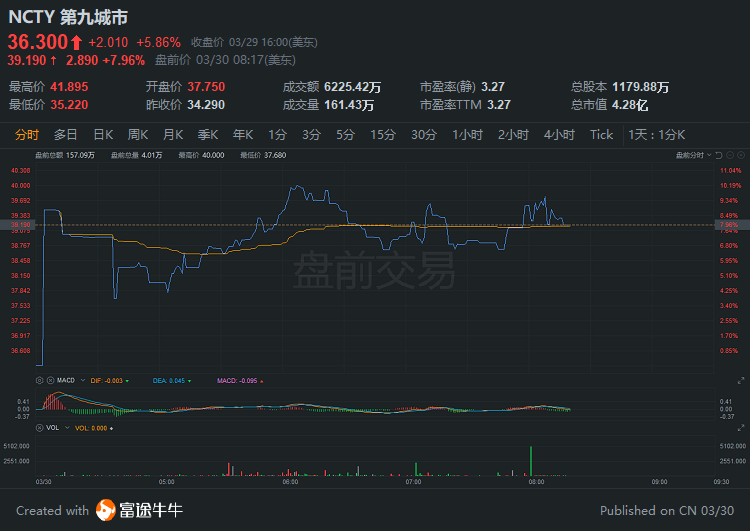Viewport: 750px width, 531px height.
Task: Click the NCTY 第九城市 stock title
Action: point(68,17)
